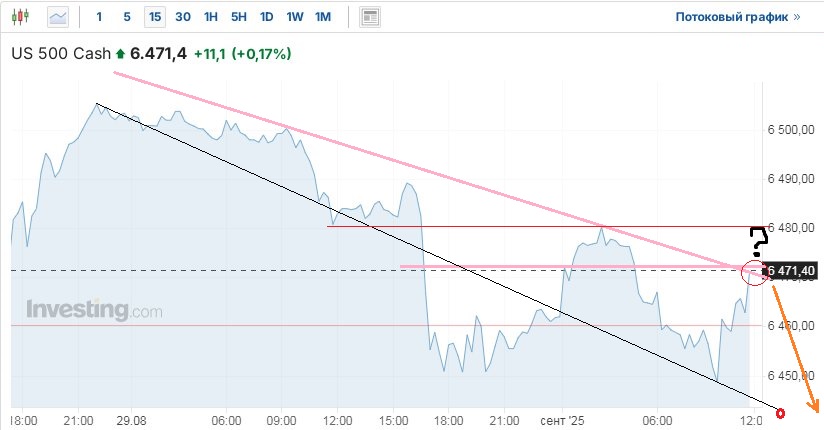Select the 1W timeframe
824x430 pixels.
(x=295, y=17)
